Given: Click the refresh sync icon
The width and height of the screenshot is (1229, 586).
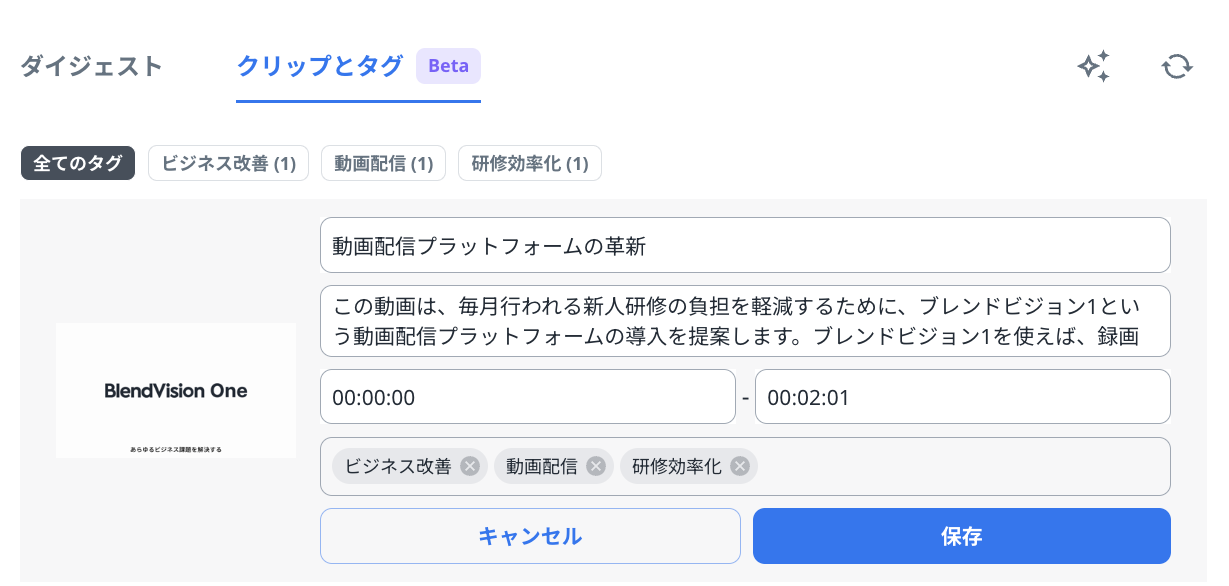Looking at the screenshot, I should point(1177,66).
